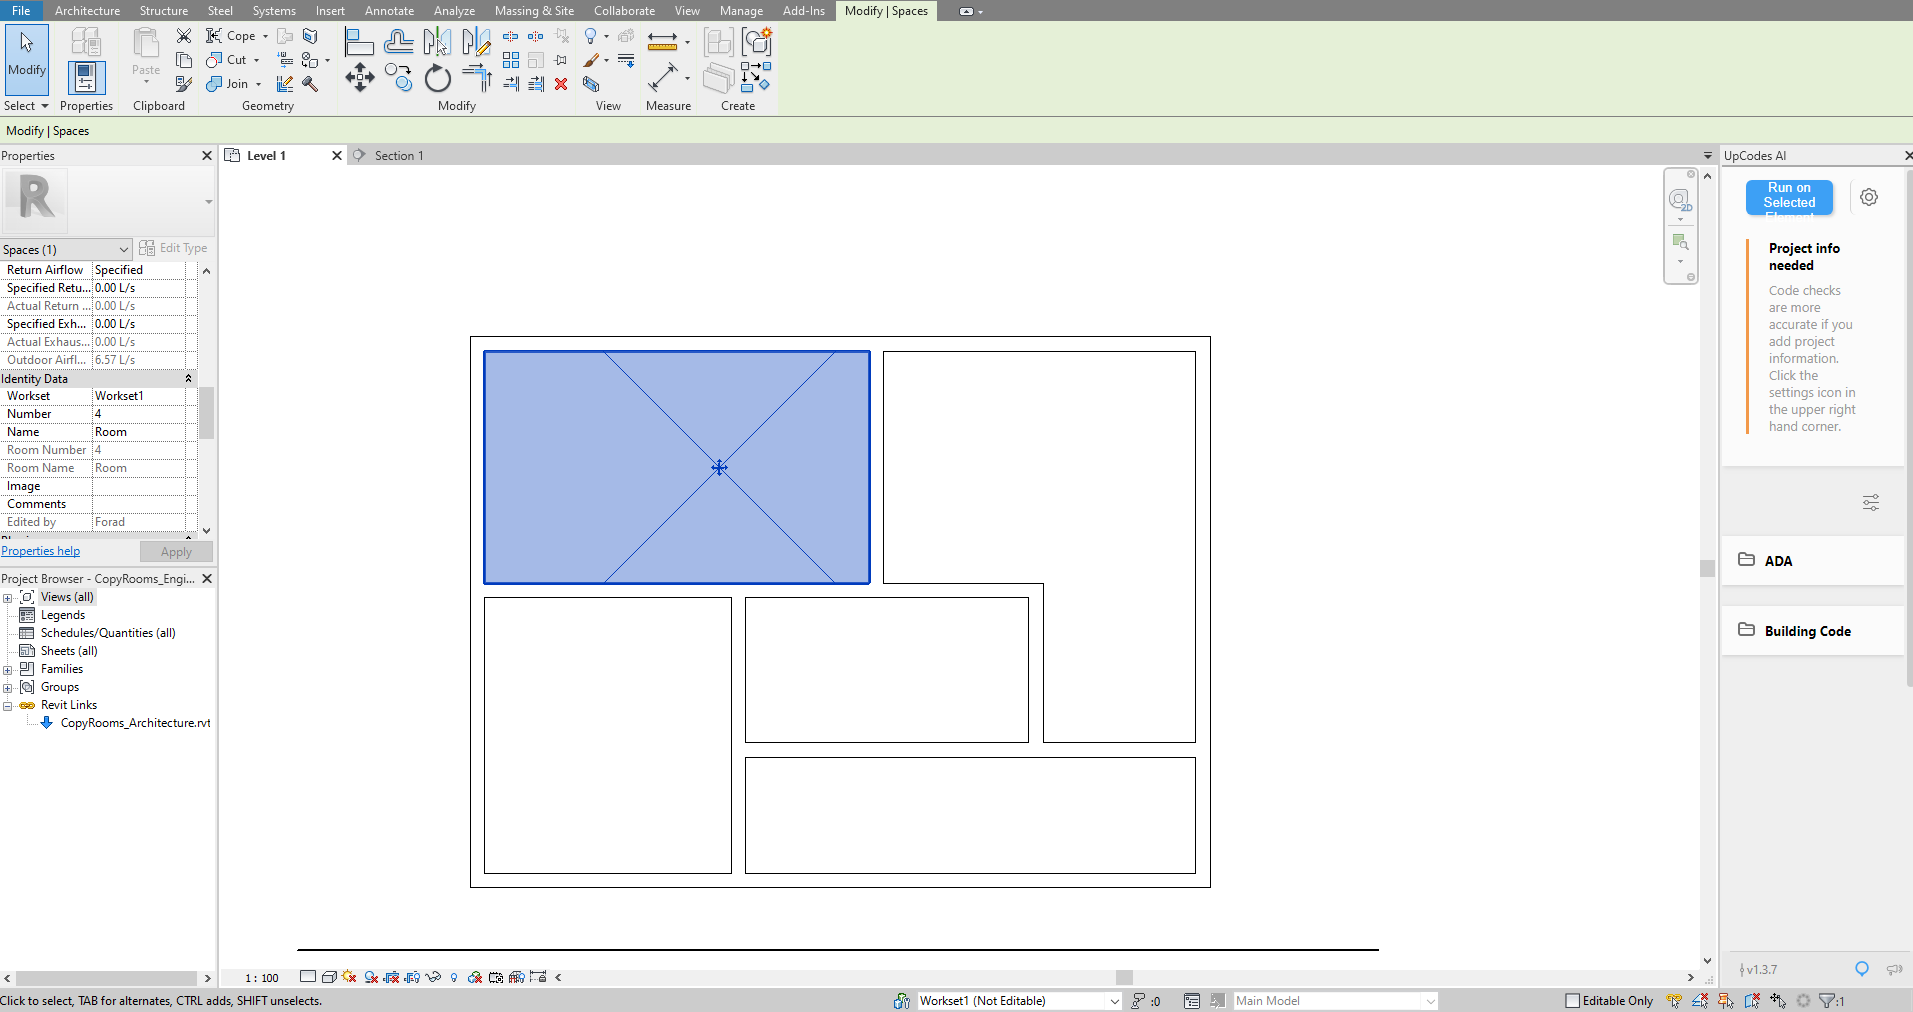Click the Comments property value field
1913x1012 pixels.
(139, 504)
